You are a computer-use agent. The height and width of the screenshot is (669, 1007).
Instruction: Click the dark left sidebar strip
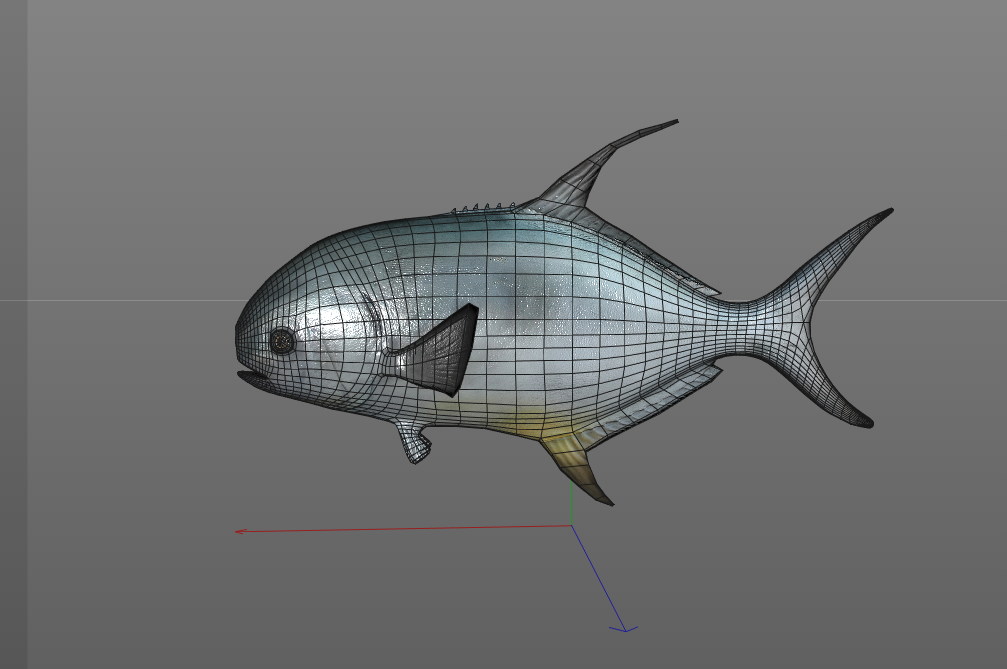click(x=13, y=334)
